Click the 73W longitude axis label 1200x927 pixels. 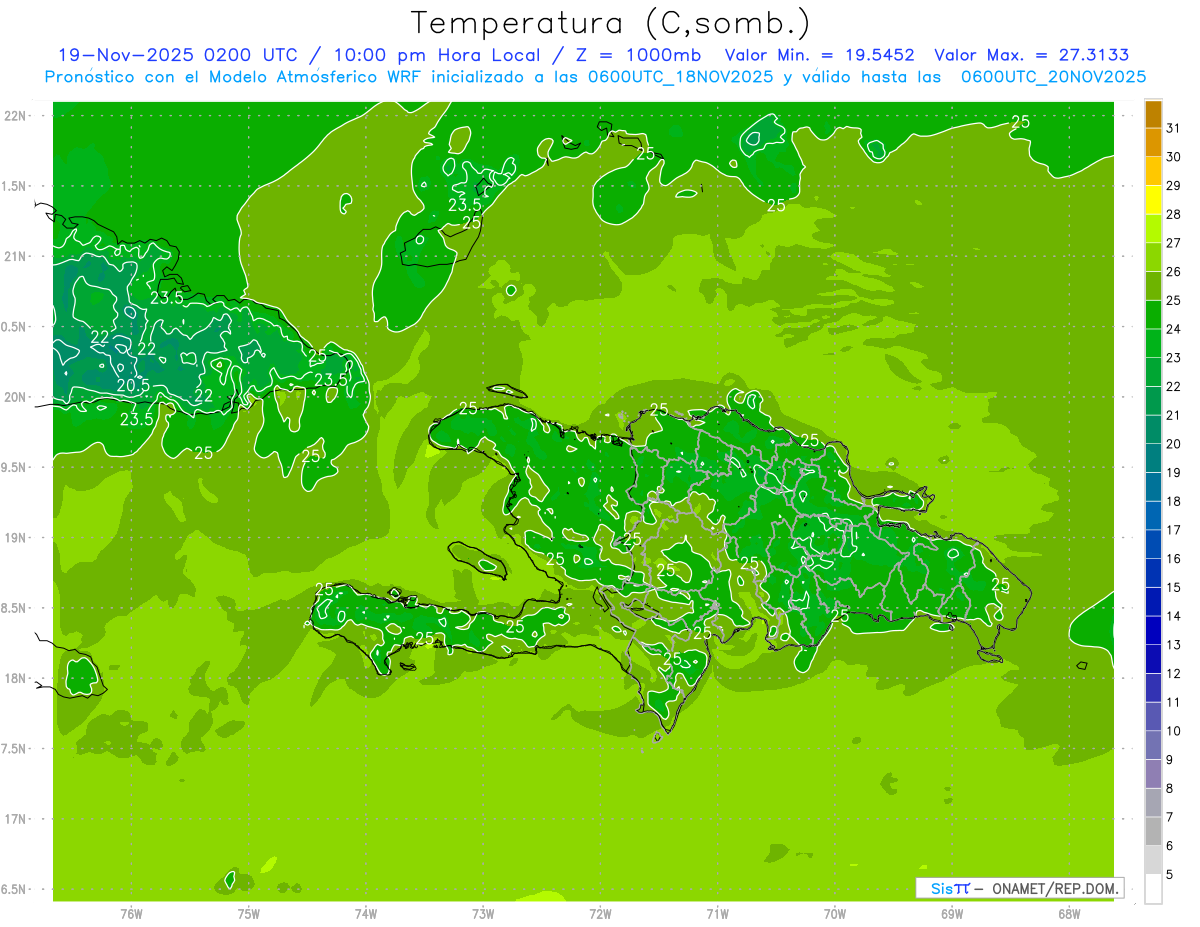pos(483,913)
